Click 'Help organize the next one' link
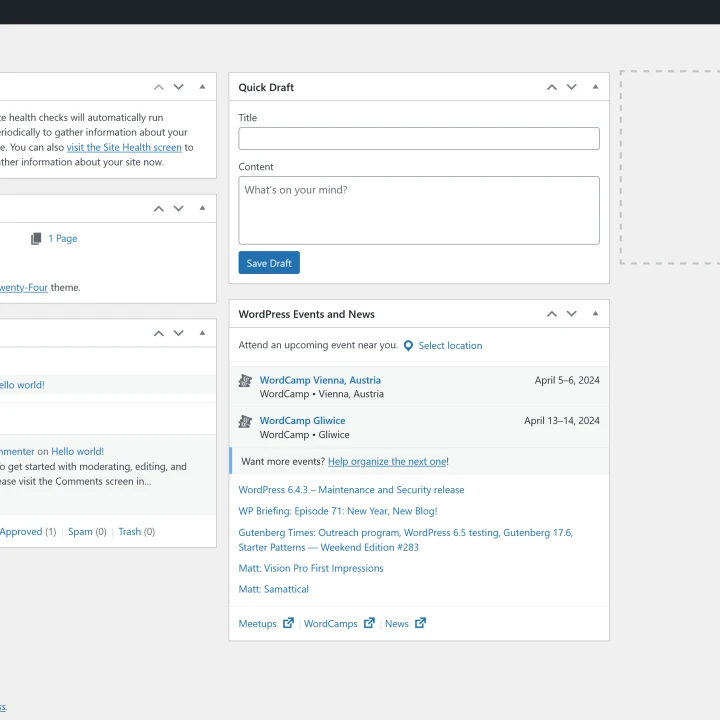The image size is (720, 720). tap(387, 461)
